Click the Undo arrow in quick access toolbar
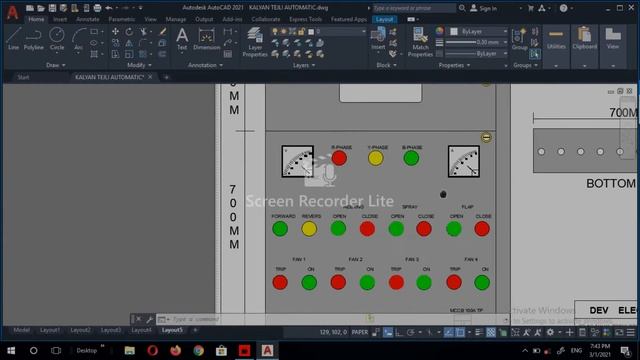This screenshot has width=640, height=360. coord(109,8)
